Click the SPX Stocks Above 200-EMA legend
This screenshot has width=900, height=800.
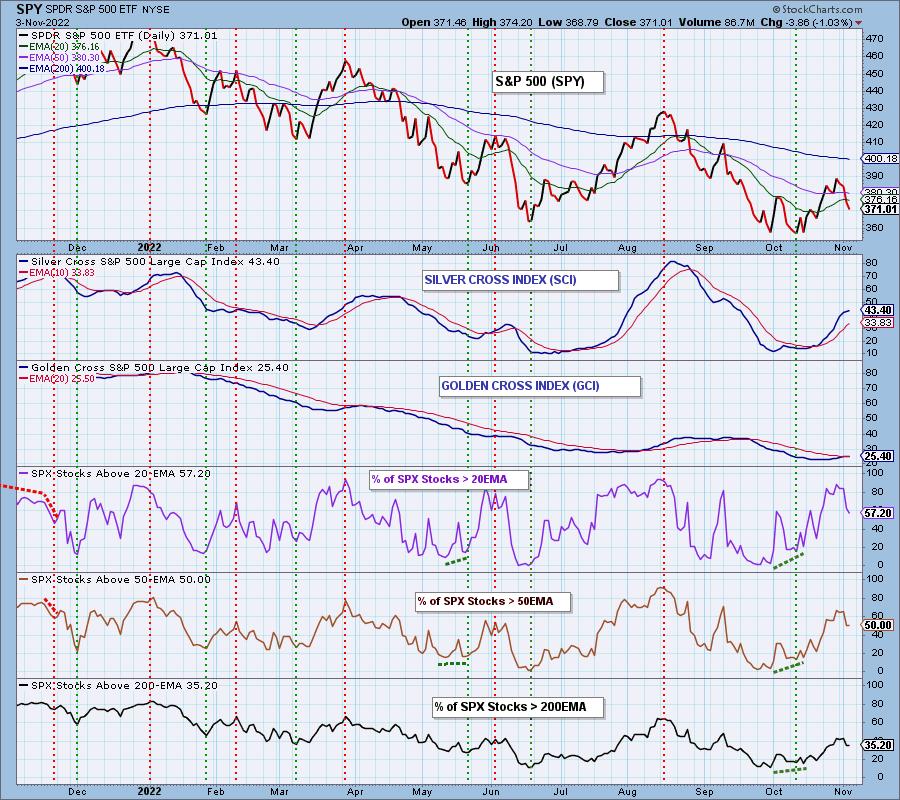tap(117, 685)
